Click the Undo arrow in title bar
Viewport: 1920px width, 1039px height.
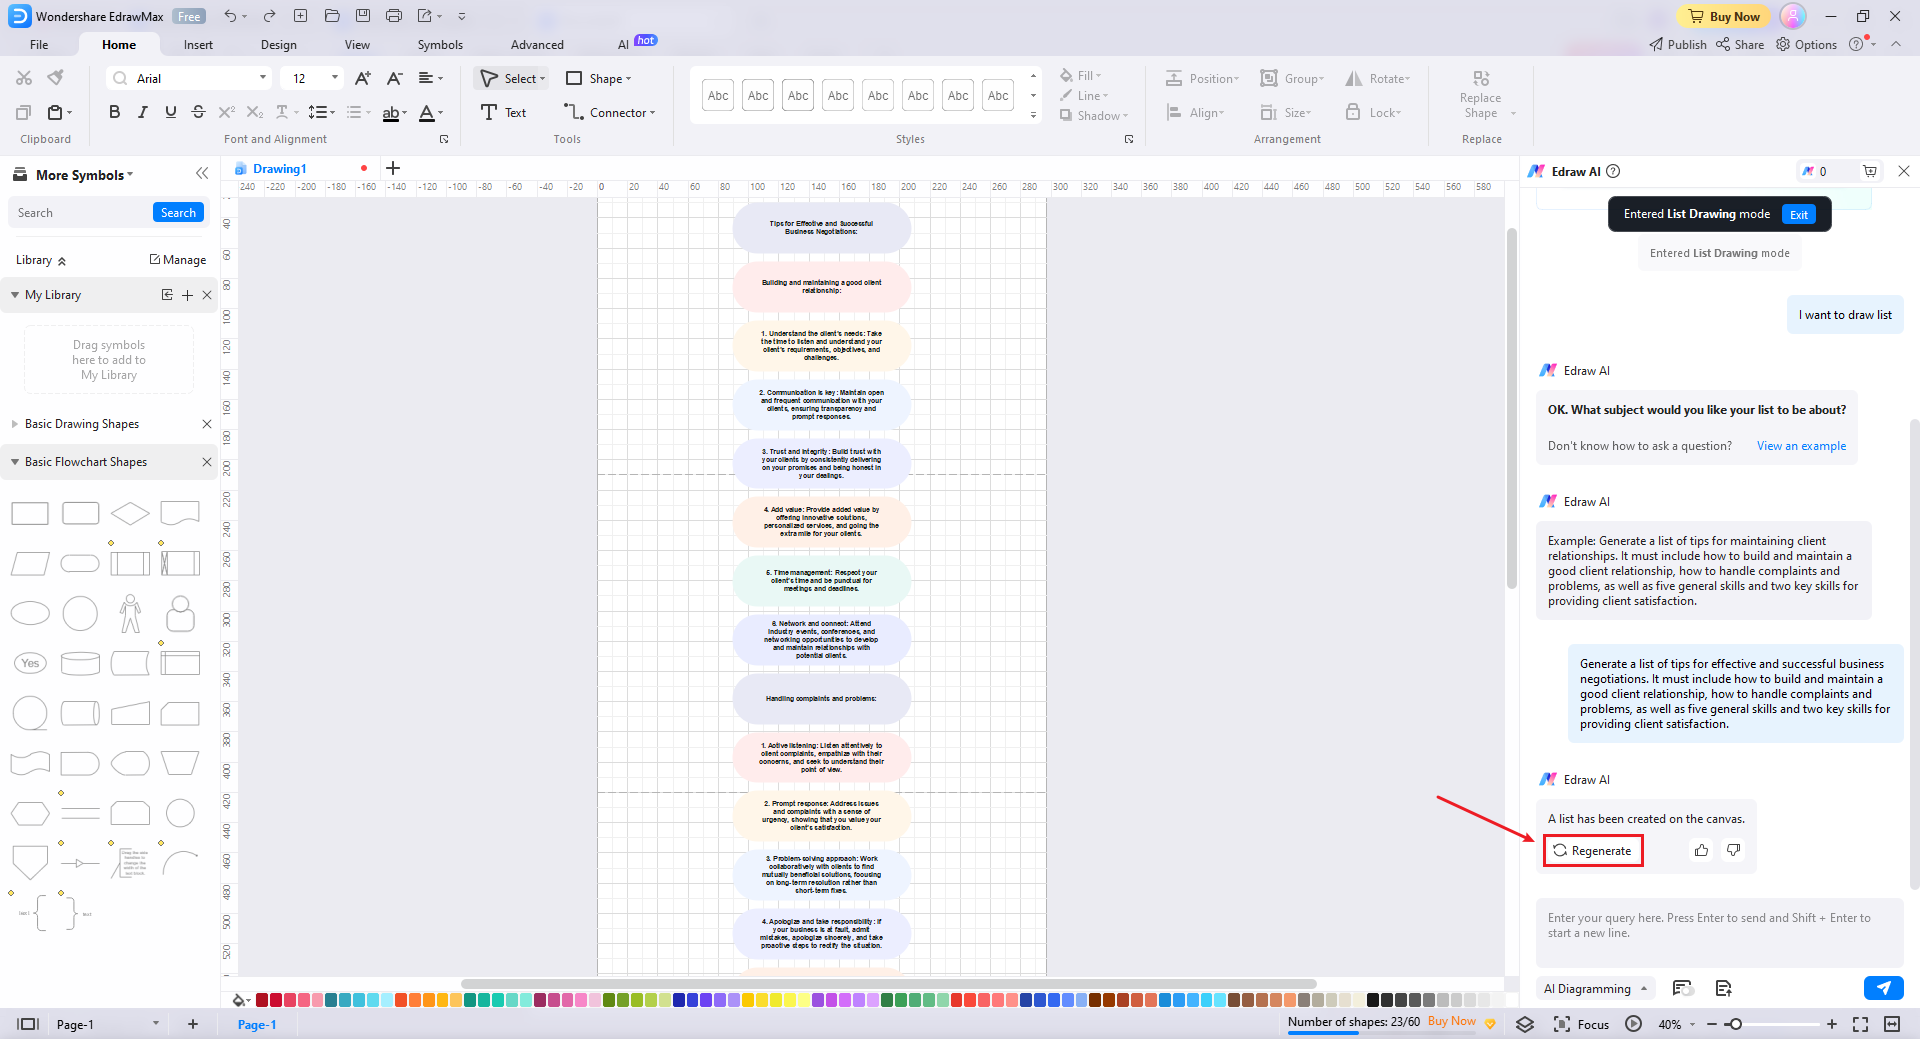(x=231, y=16)
